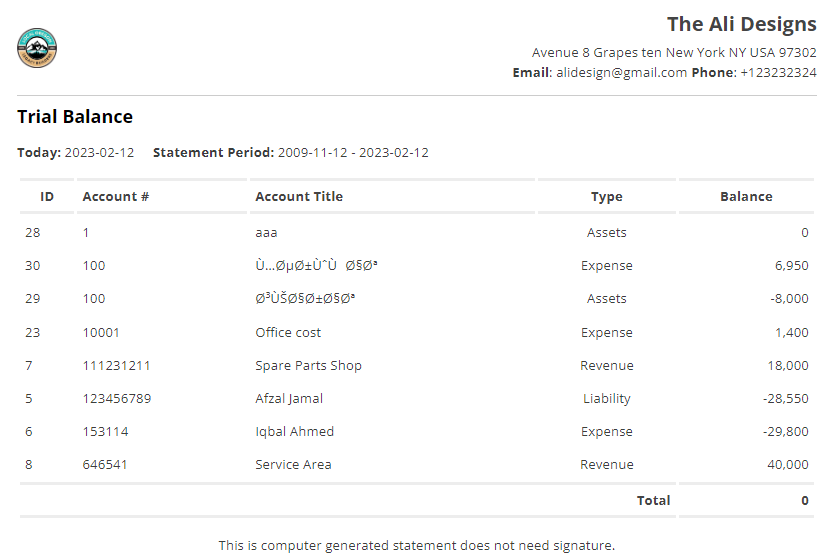Viewport: 825px width, 559px height.
Task: Click the Total label in footer row
Action: [x=653, y=500]
